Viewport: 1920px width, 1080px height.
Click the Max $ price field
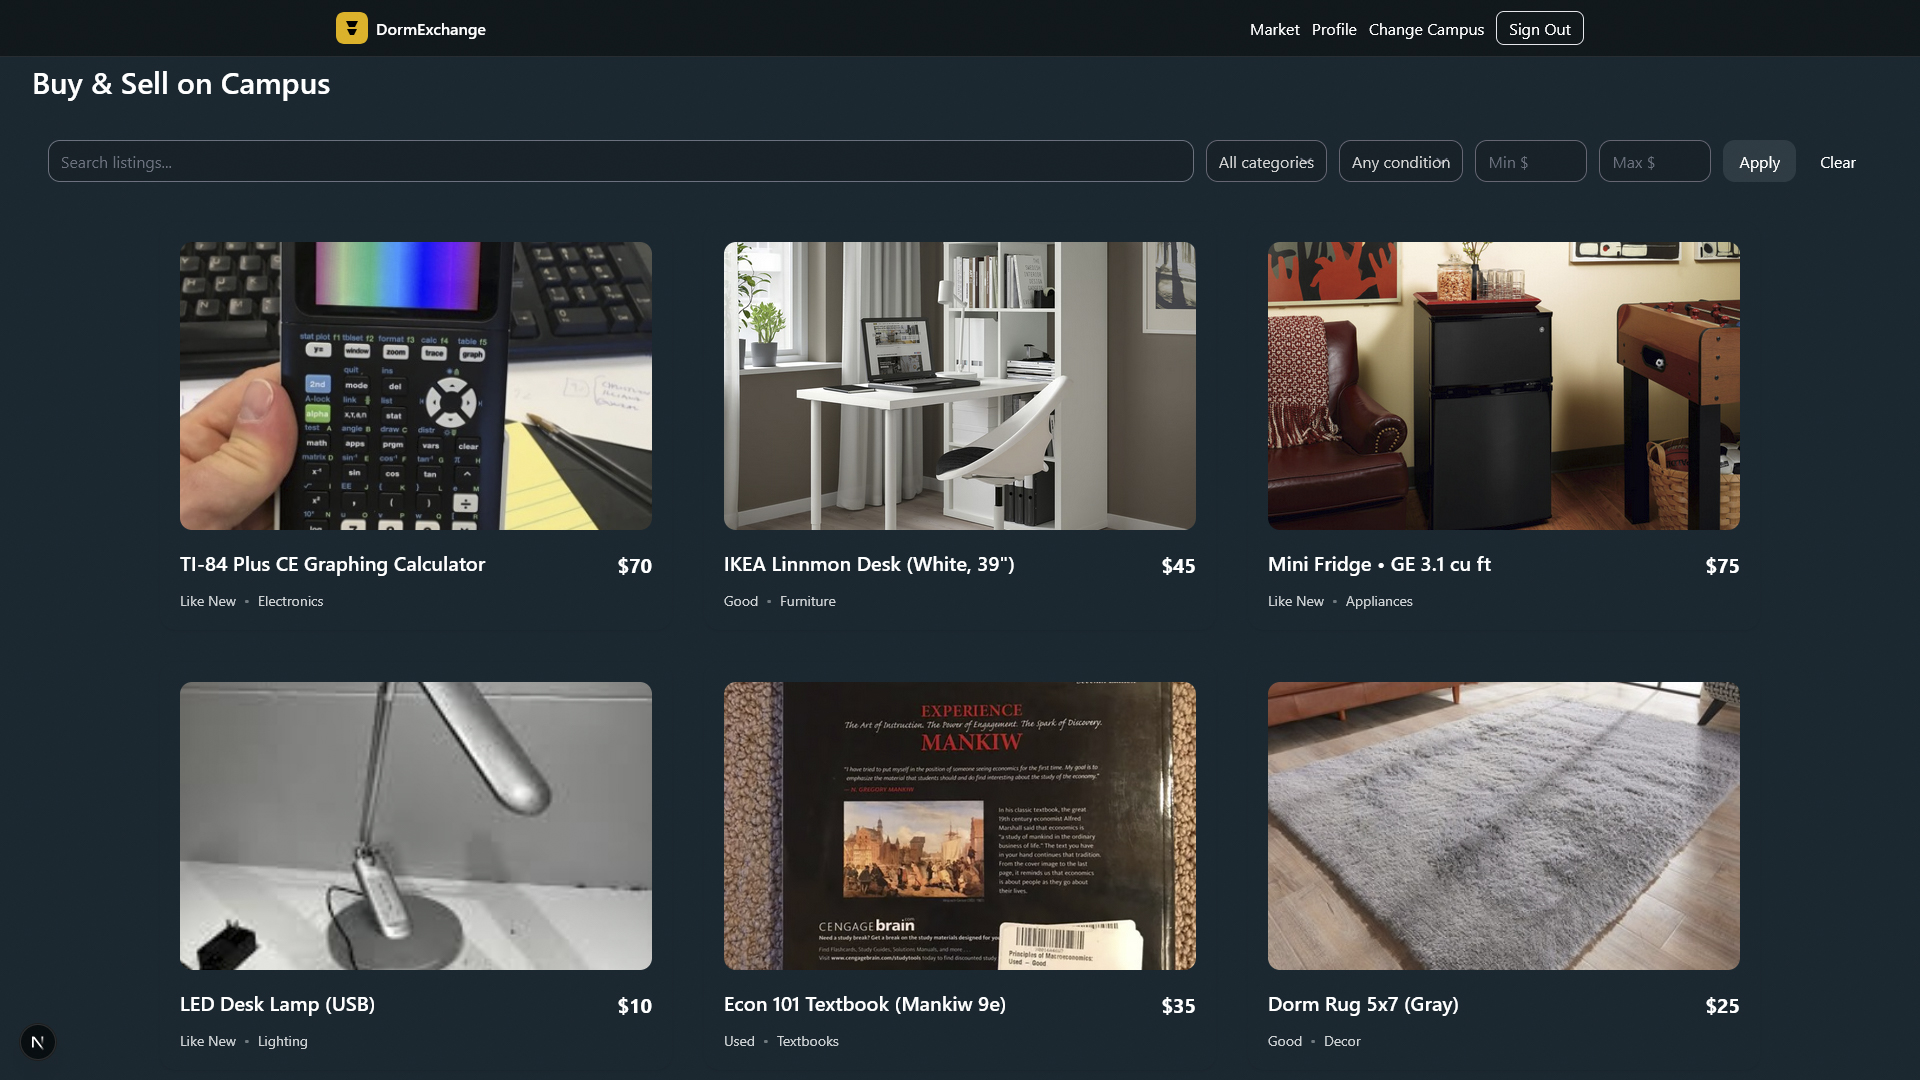(x=1653, y=162)
